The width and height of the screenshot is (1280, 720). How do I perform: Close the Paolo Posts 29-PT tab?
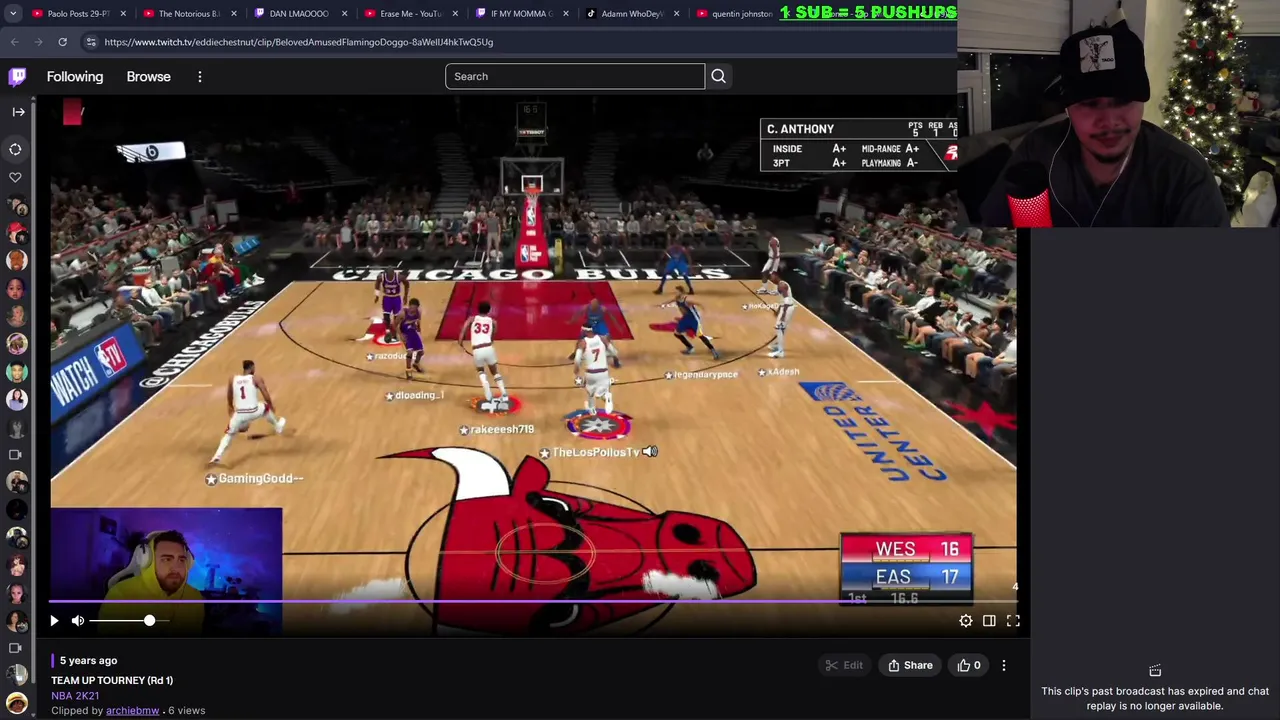tap(123, 13)
